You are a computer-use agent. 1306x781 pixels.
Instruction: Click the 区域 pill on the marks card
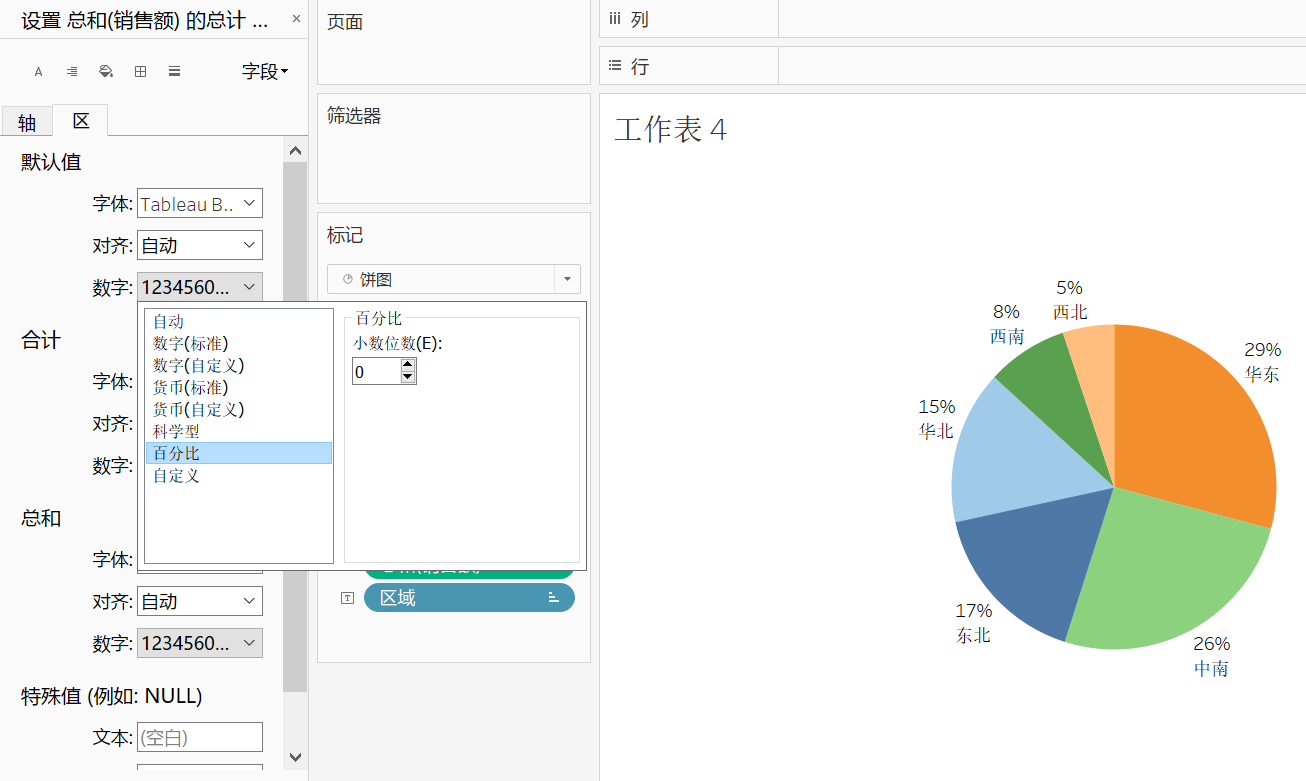pyautogui.click(x=469, y=598)
